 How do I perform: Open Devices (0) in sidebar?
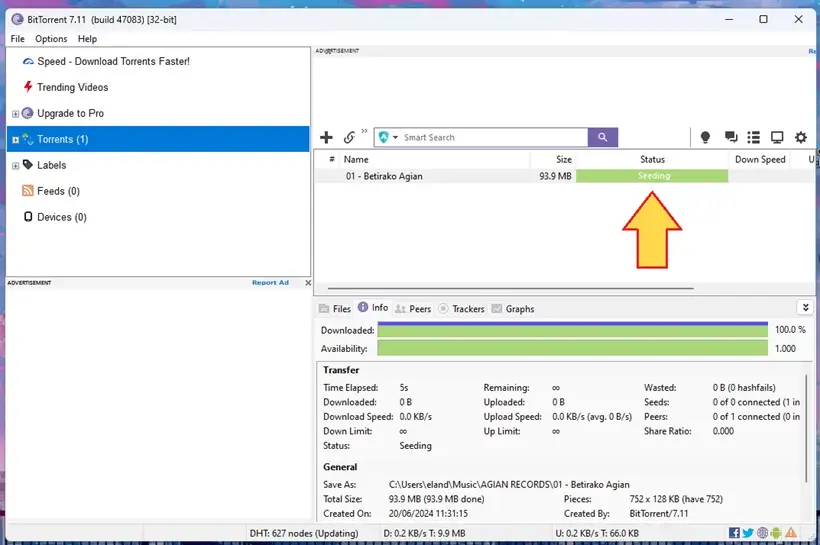[x=61, y=217]
